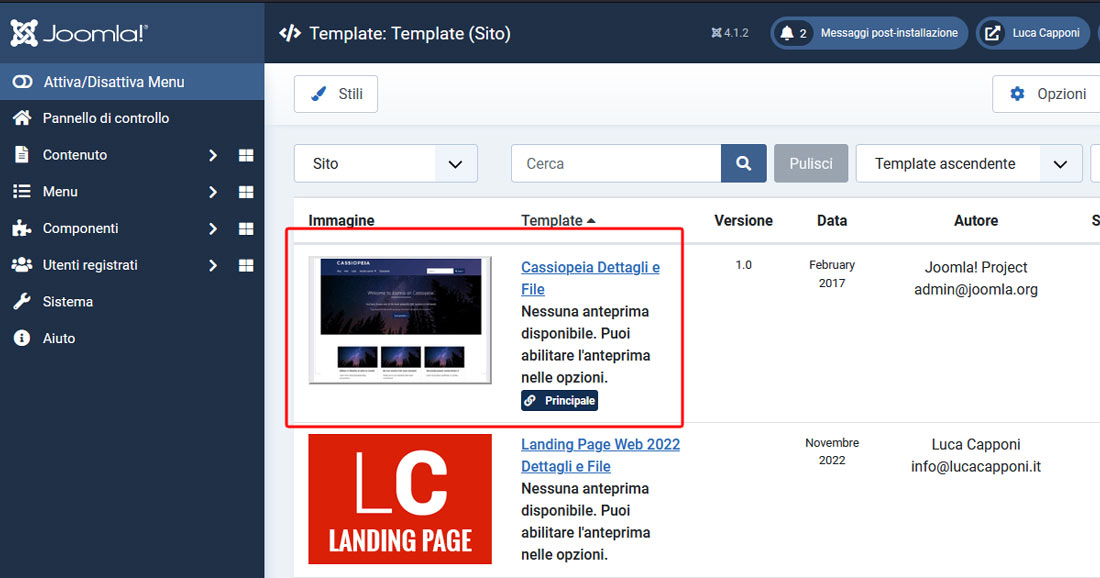1100x578 pixels.
Task: Open the Menu dashboard grid icon
Action: (246, 191)
